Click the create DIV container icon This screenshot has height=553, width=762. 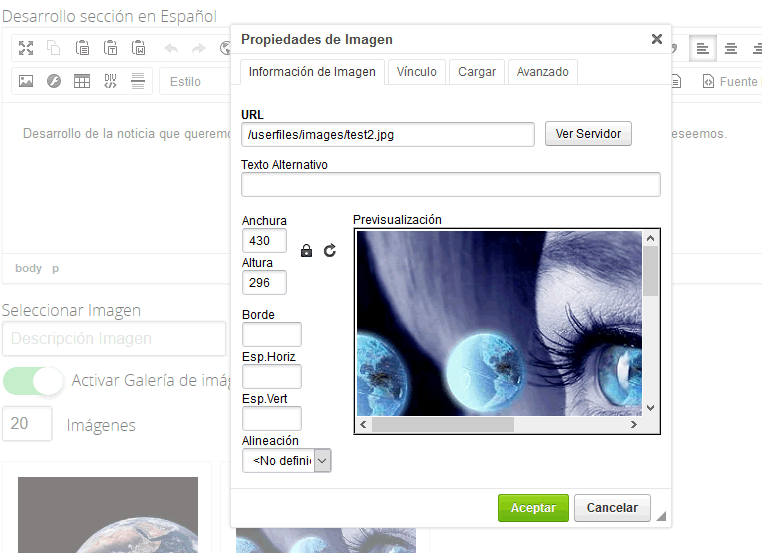[110, 81]
